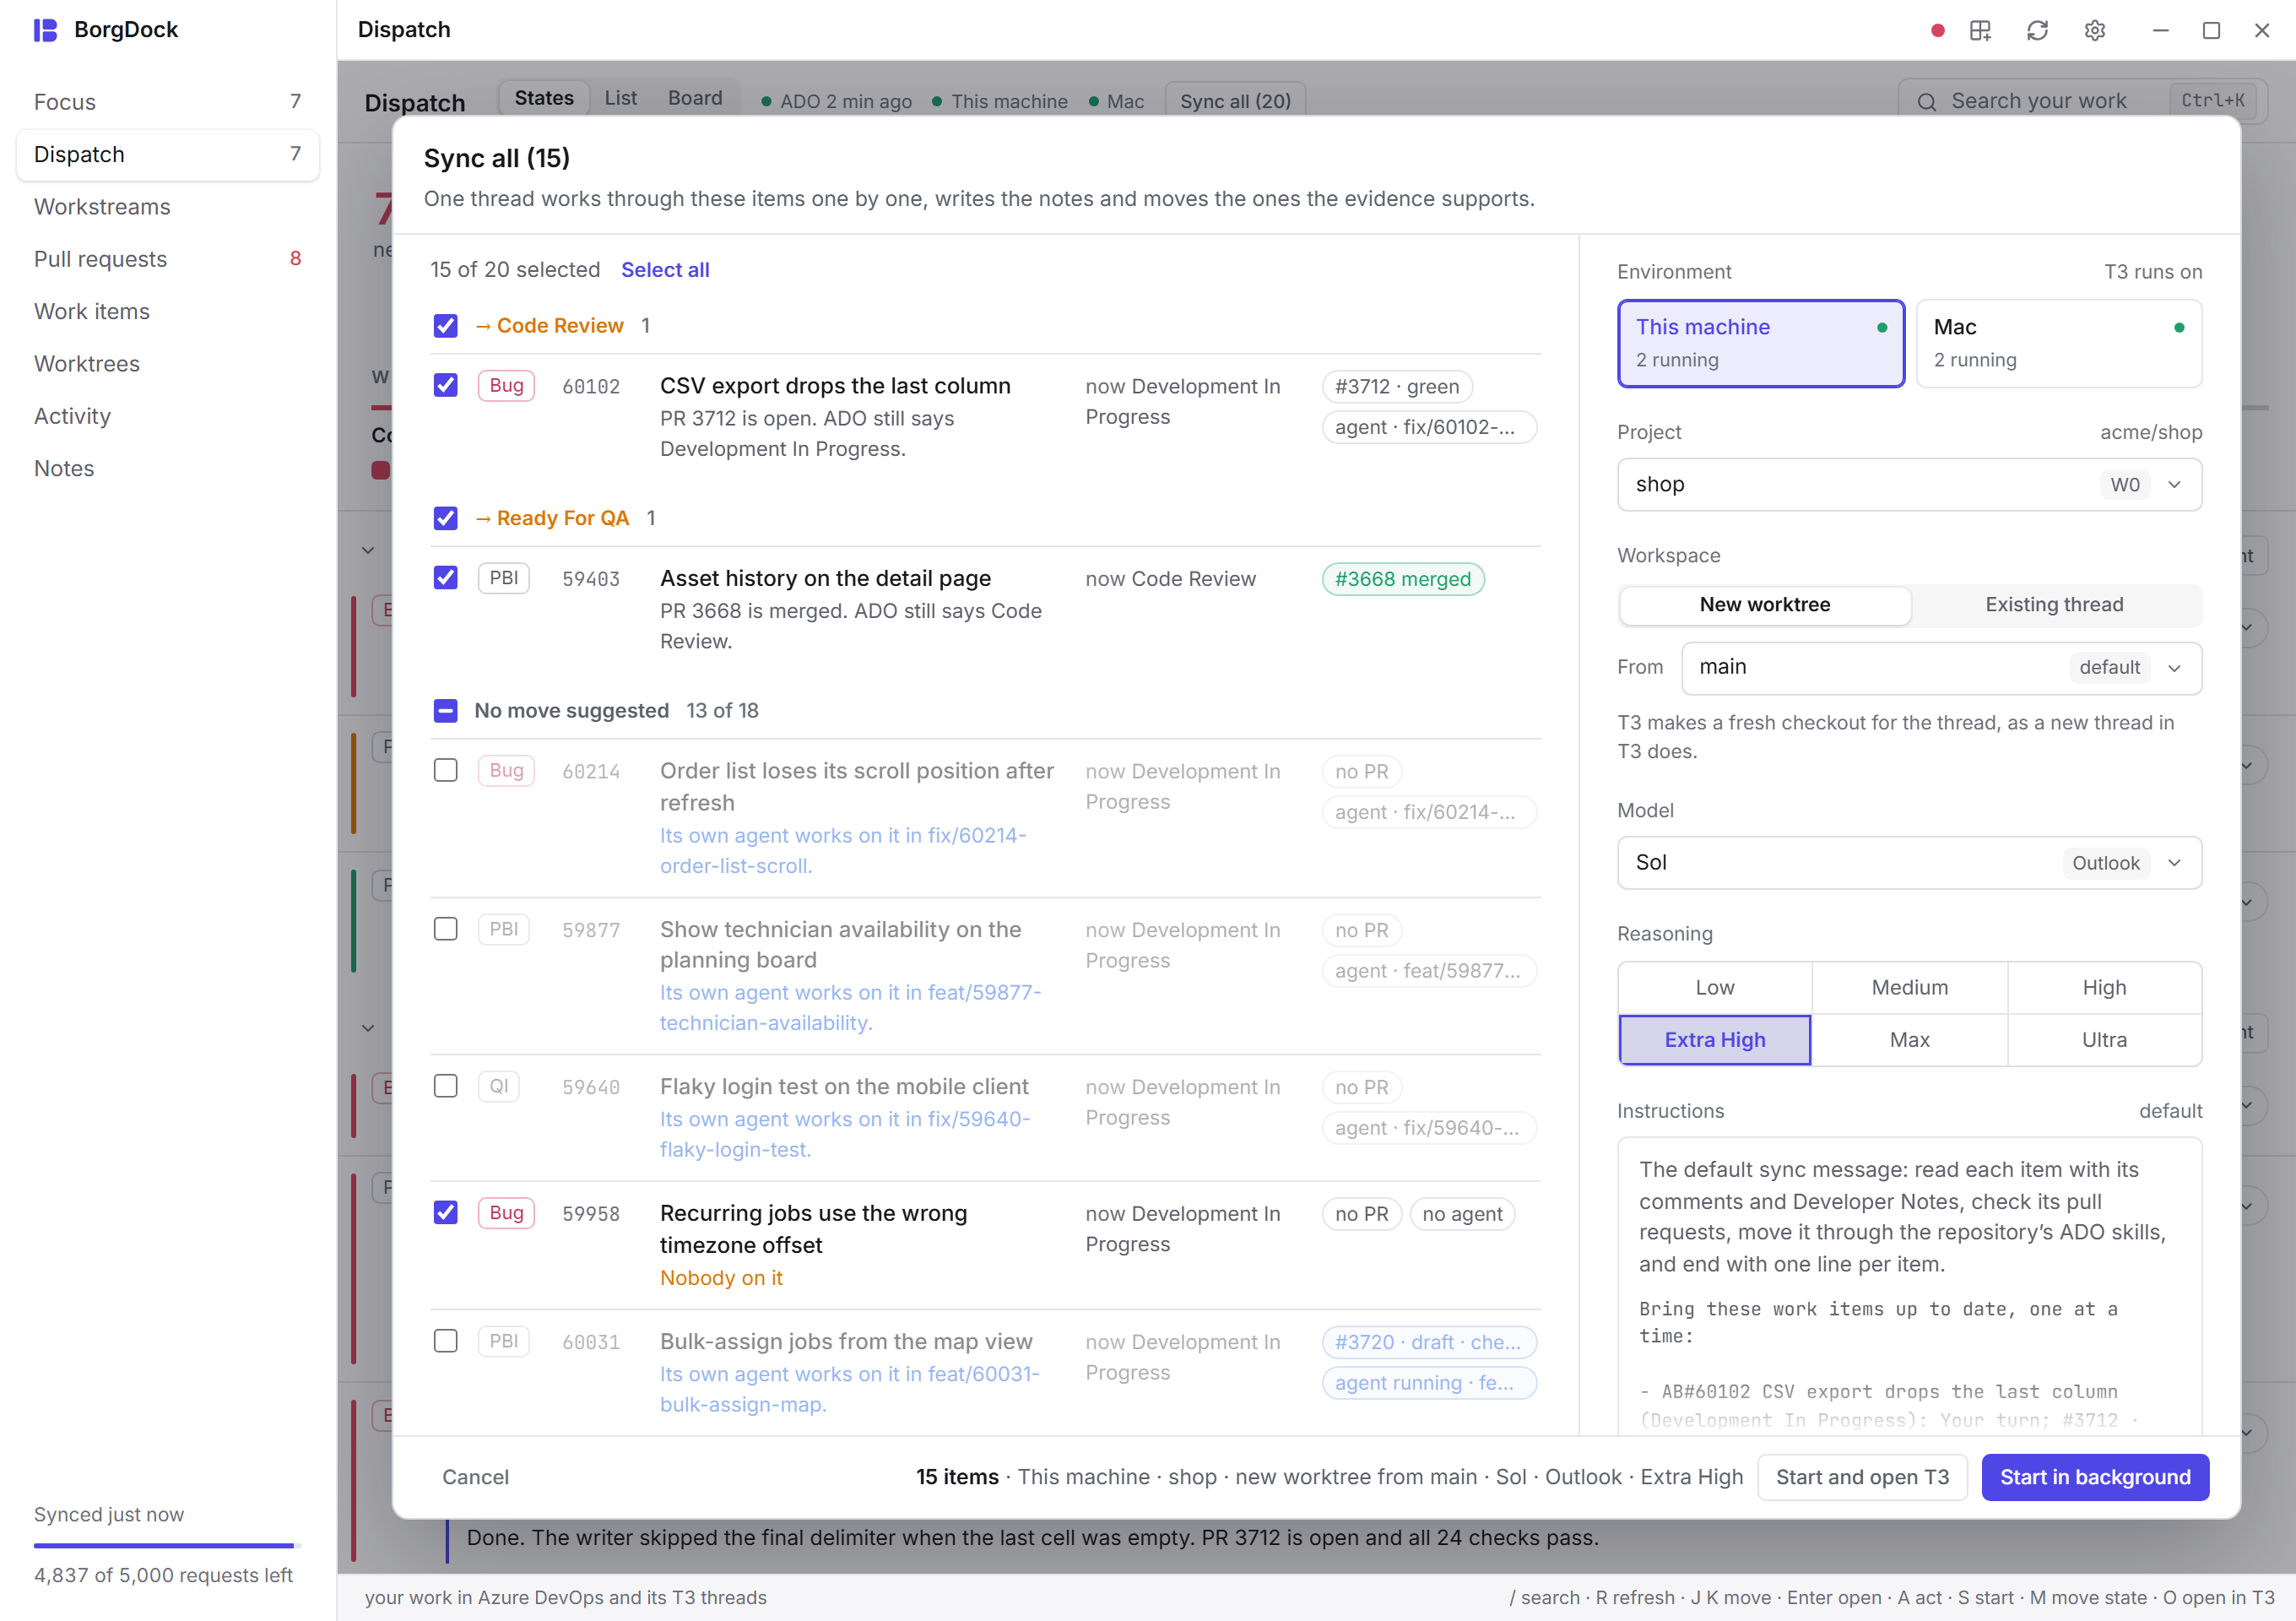Click the Search your work field

[2082, 101]
